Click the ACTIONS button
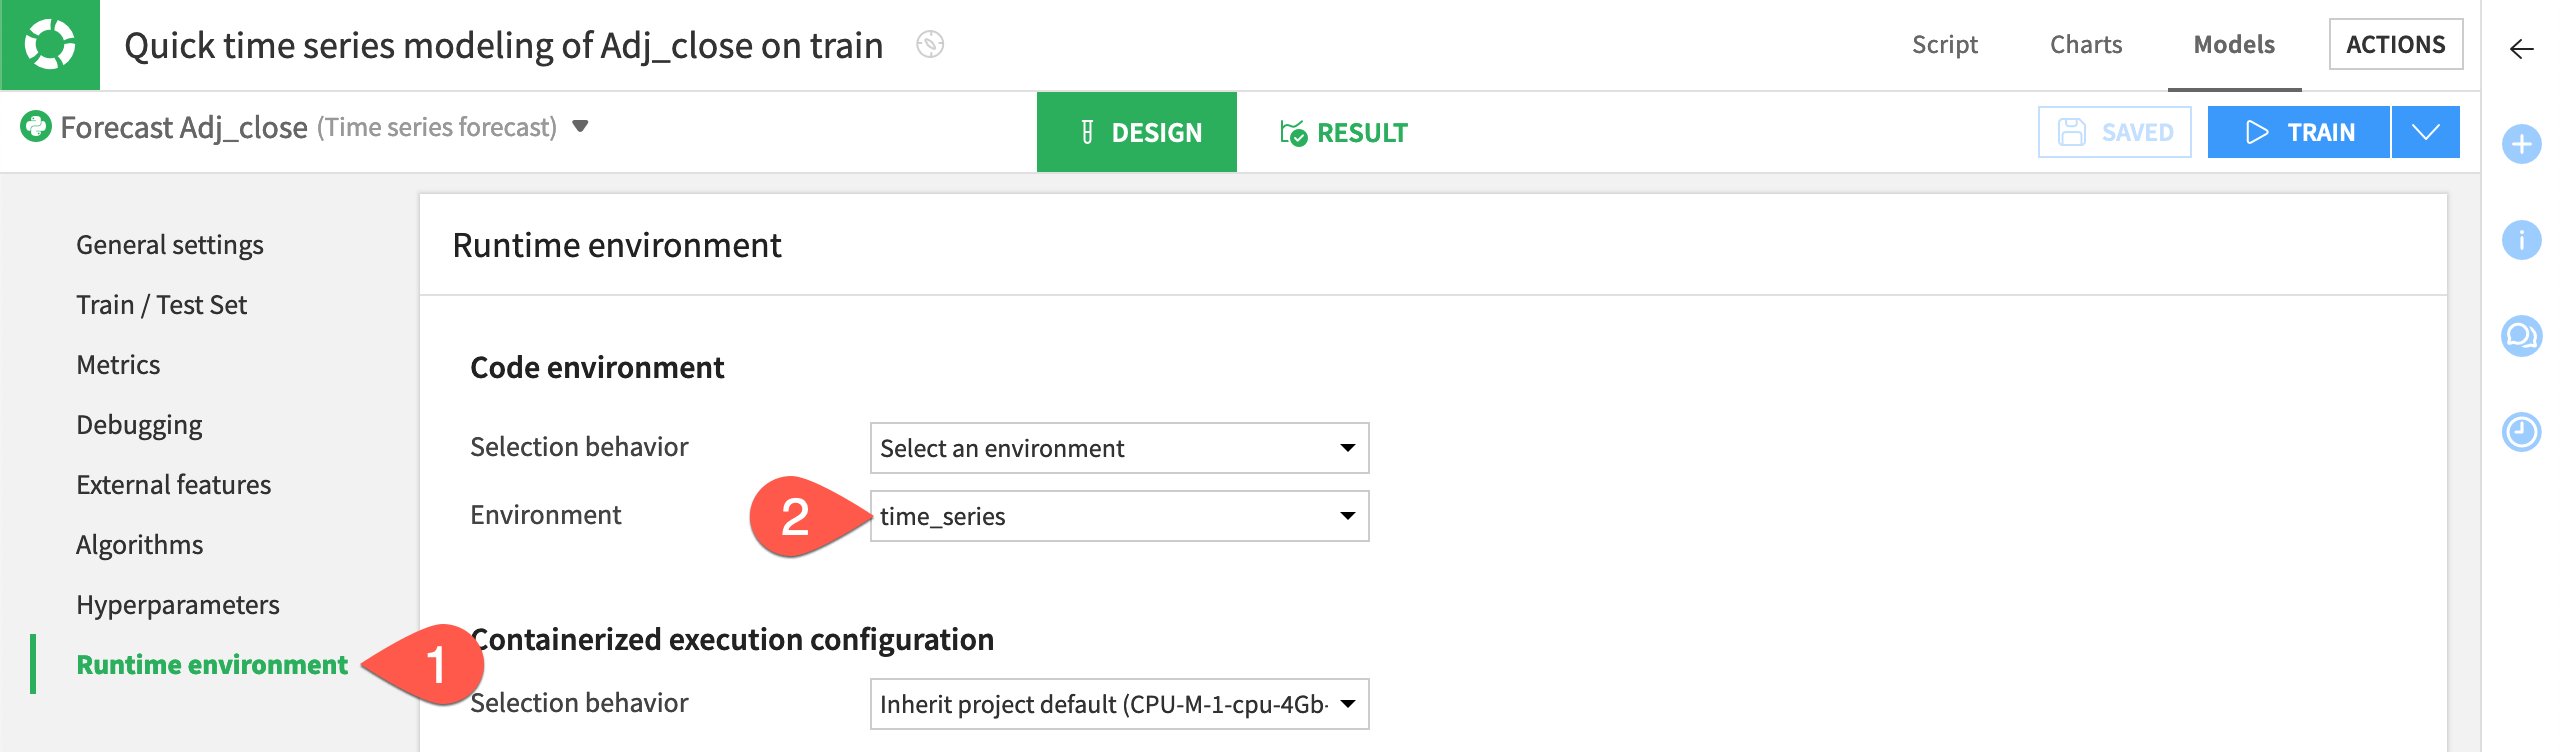This screenshot has height=752, width=2560. click(x=2396, y=45)
